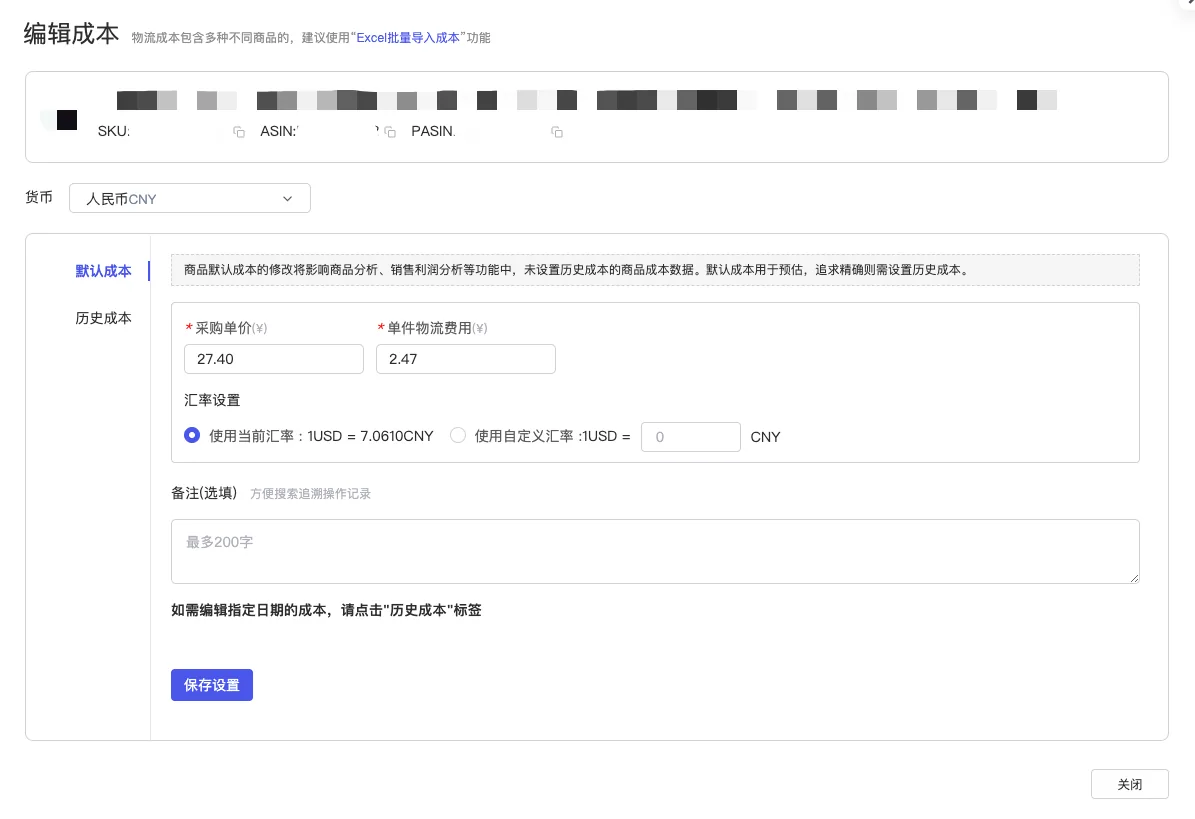Focus the 采购单价 input field
Viewport: 1195px width, 819px height.
274,359
